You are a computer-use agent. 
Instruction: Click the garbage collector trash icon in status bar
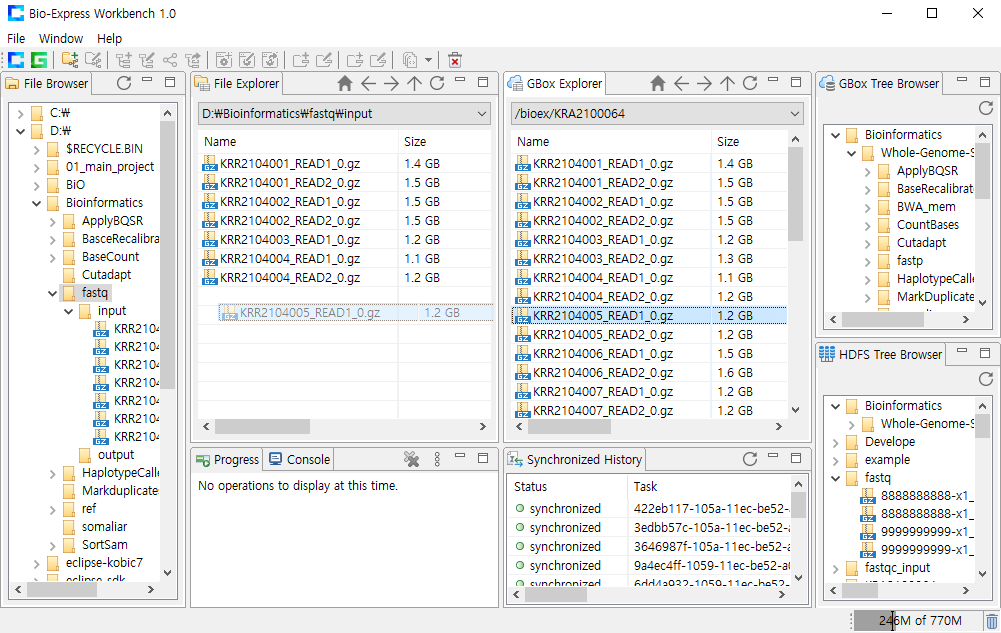pos(991,620)
